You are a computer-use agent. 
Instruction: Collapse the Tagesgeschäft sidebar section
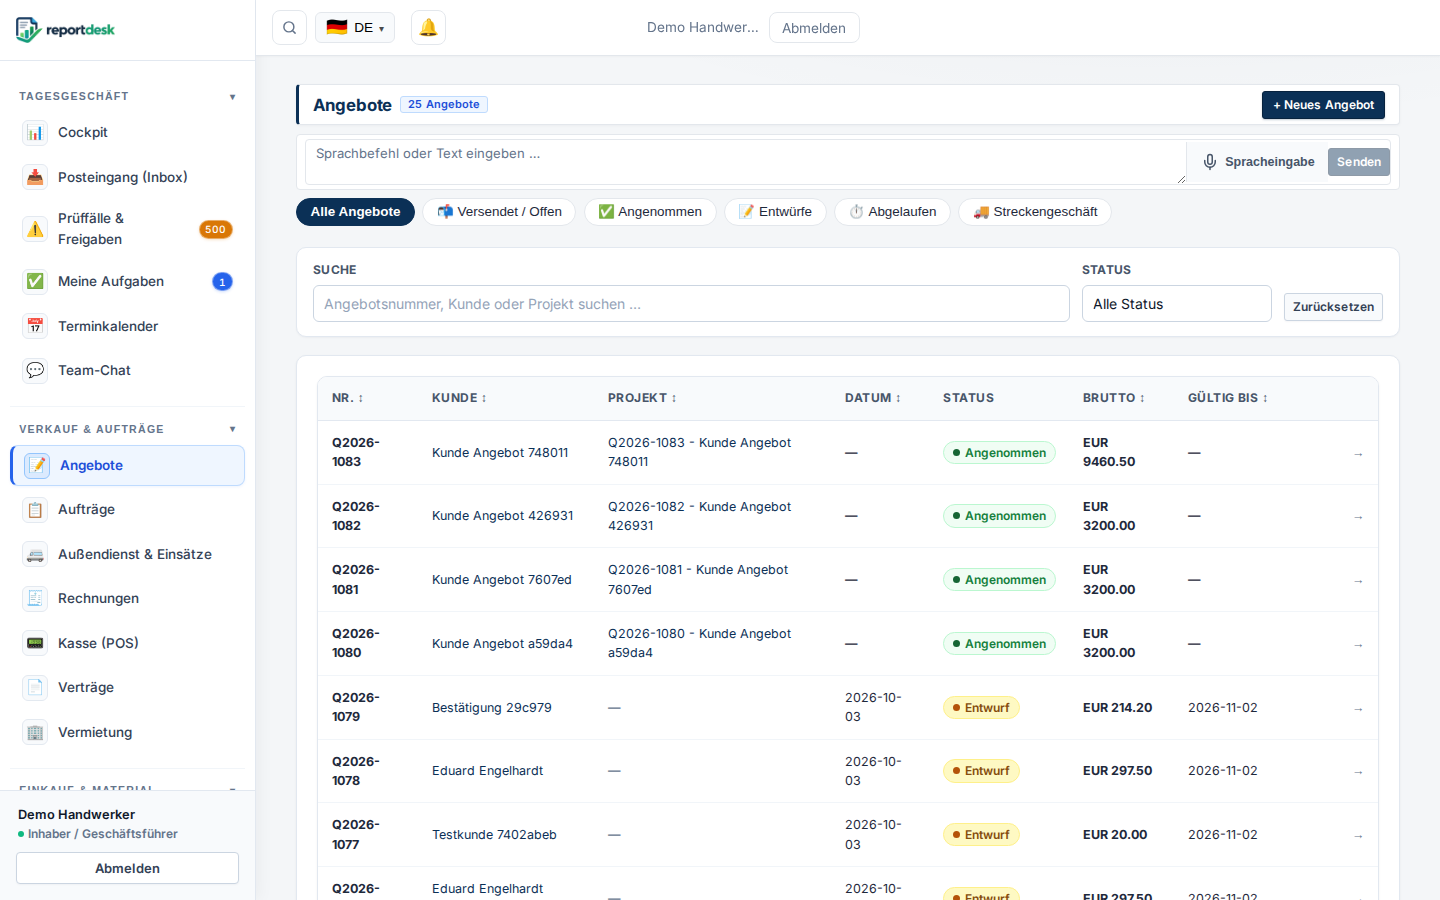pos(232,97)
